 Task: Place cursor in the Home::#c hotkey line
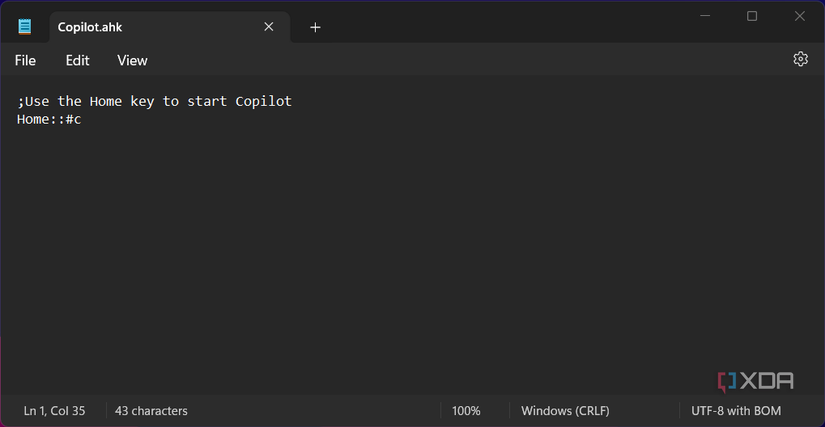[x=49, y=120]
